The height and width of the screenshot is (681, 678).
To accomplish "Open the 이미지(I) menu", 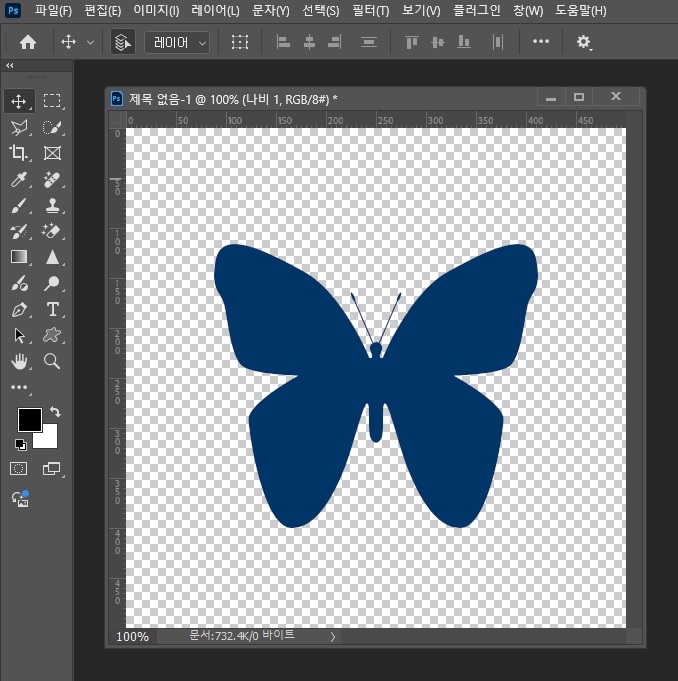I will click(x=156, y=10).
